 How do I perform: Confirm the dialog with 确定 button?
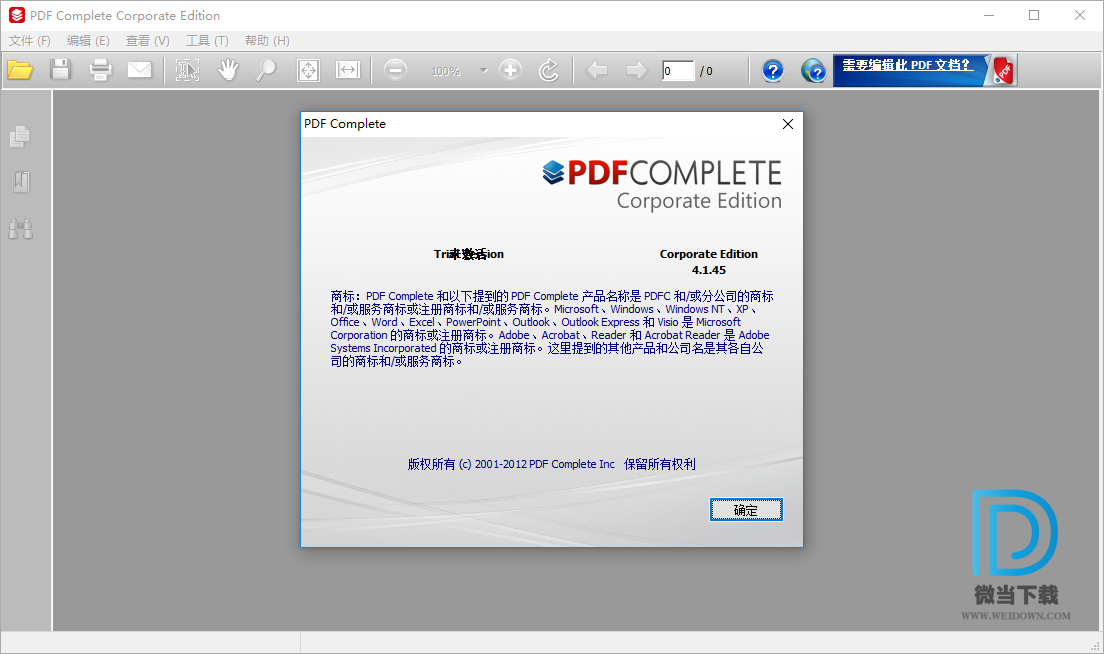point(746,510)
